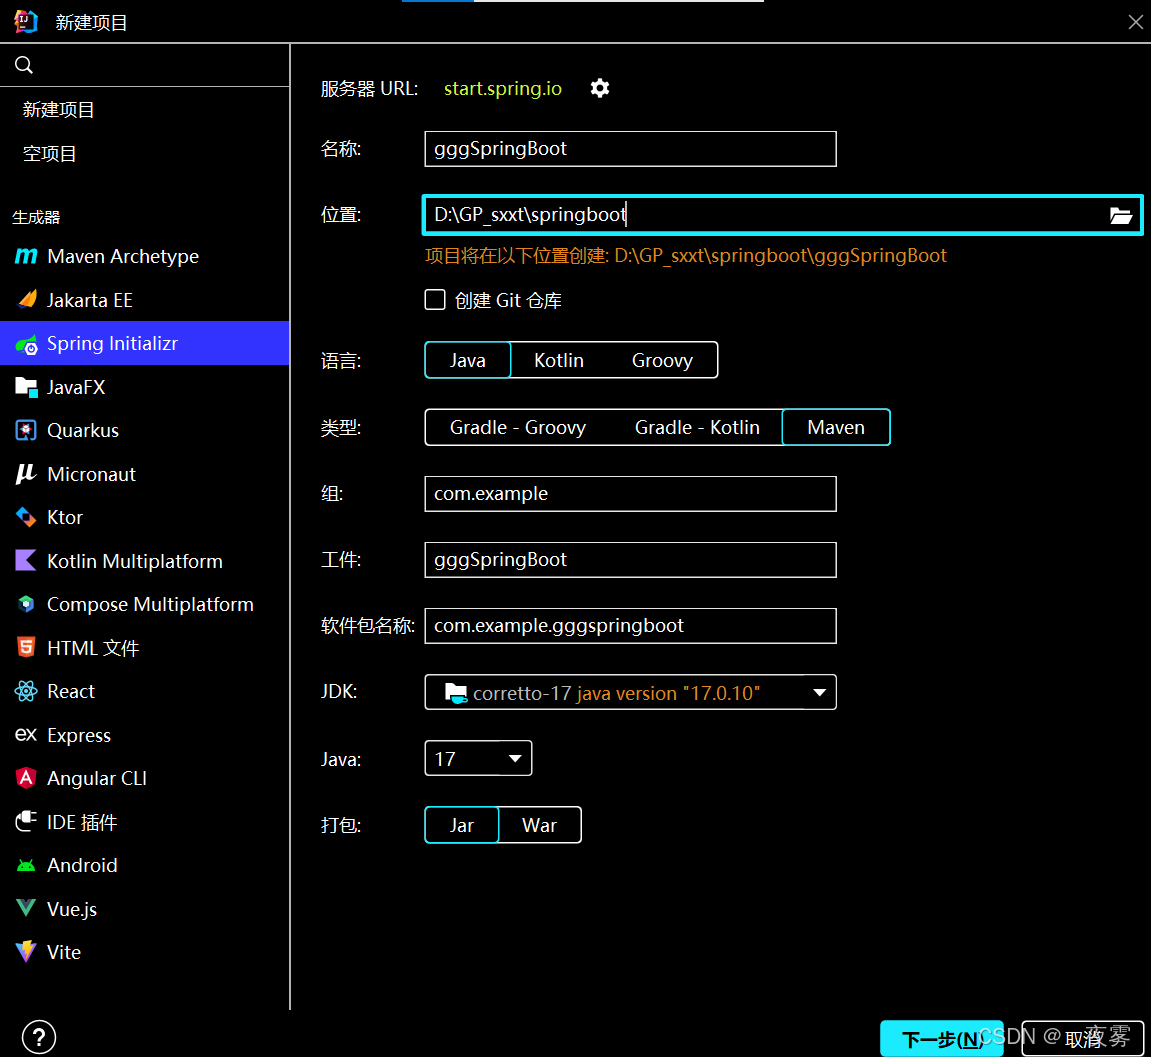The width and height of the screenshot is (1151, 1057).
Task: Choose Gradle - Groovy build type
Action: tap(518, 427)
